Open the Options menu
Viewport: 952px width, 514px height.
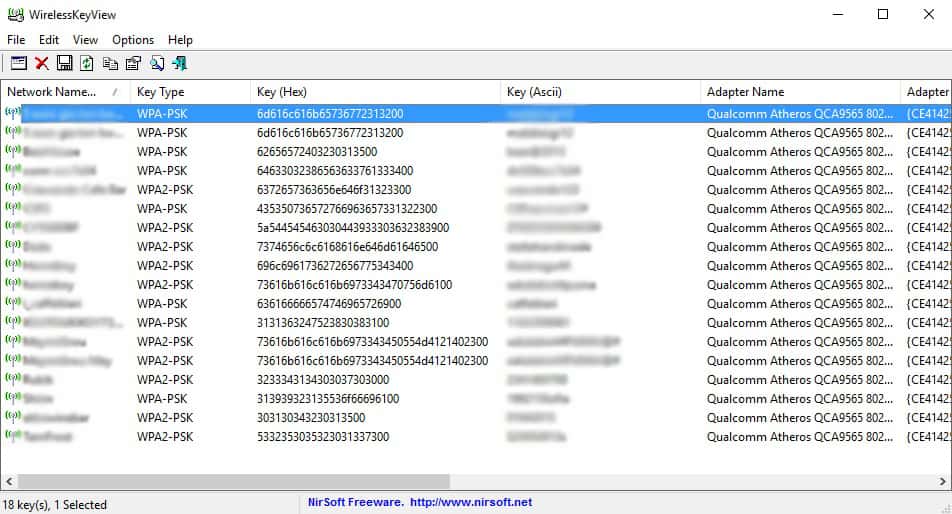click(133, 40)
